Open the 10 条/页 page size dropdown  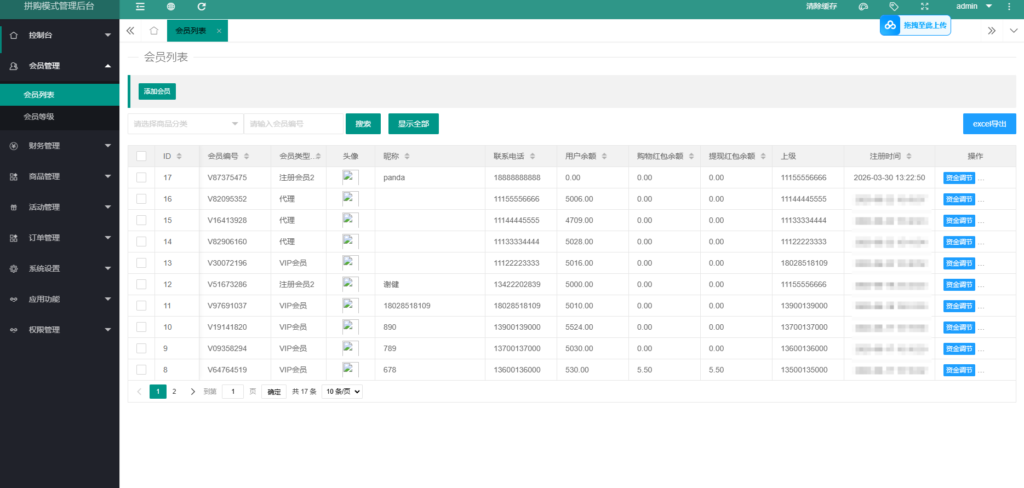coord(342,392)
